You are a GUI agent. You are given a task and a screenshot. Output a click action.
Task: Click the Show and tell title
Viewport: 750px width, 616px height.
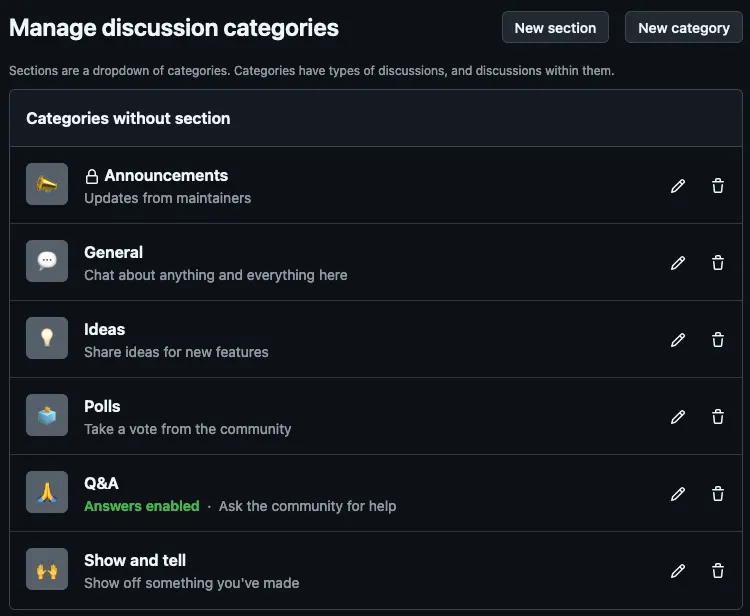(x=135, y=560)
